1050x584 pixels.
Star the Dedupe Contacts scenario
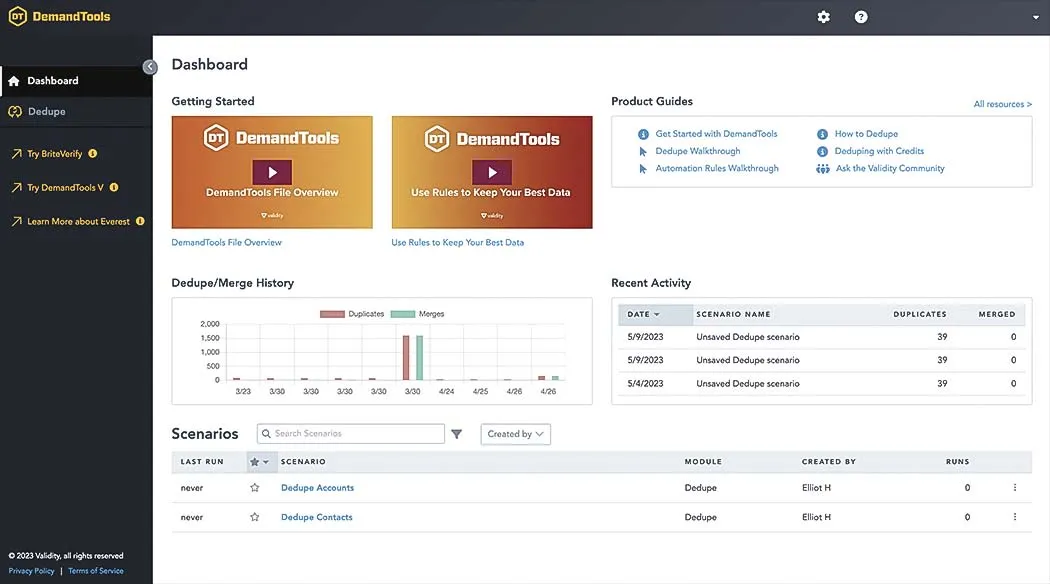(254, 517)
